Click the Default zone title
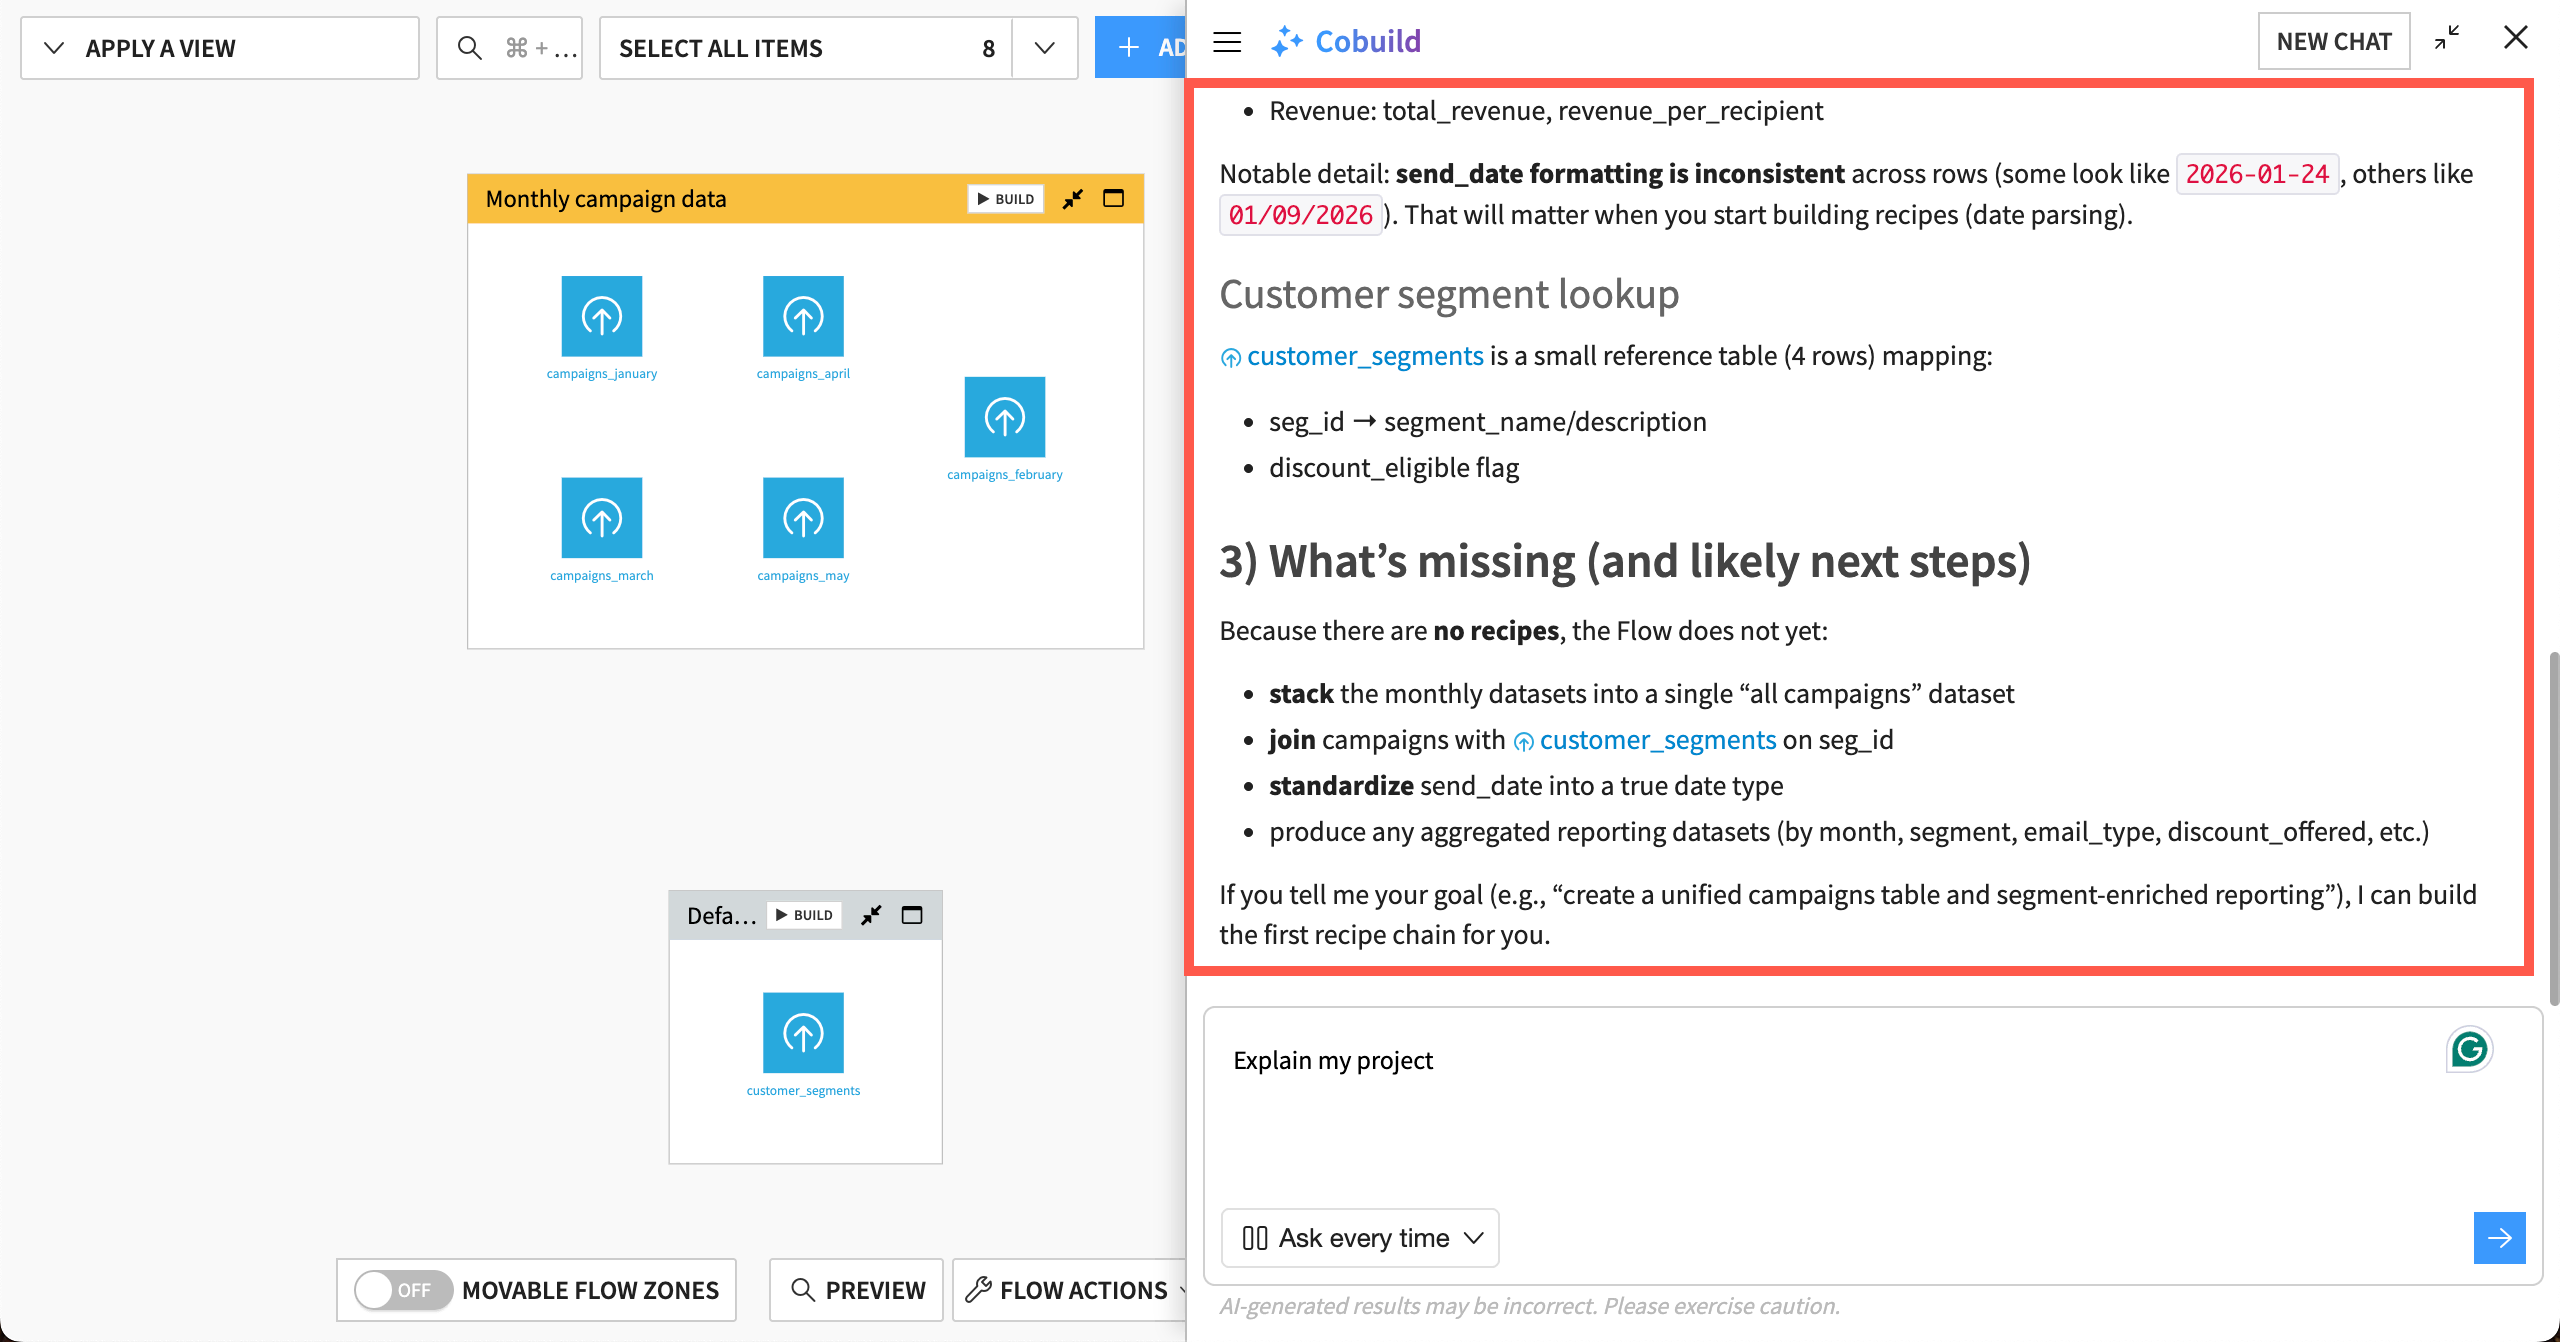 click(x=721, y=915)
